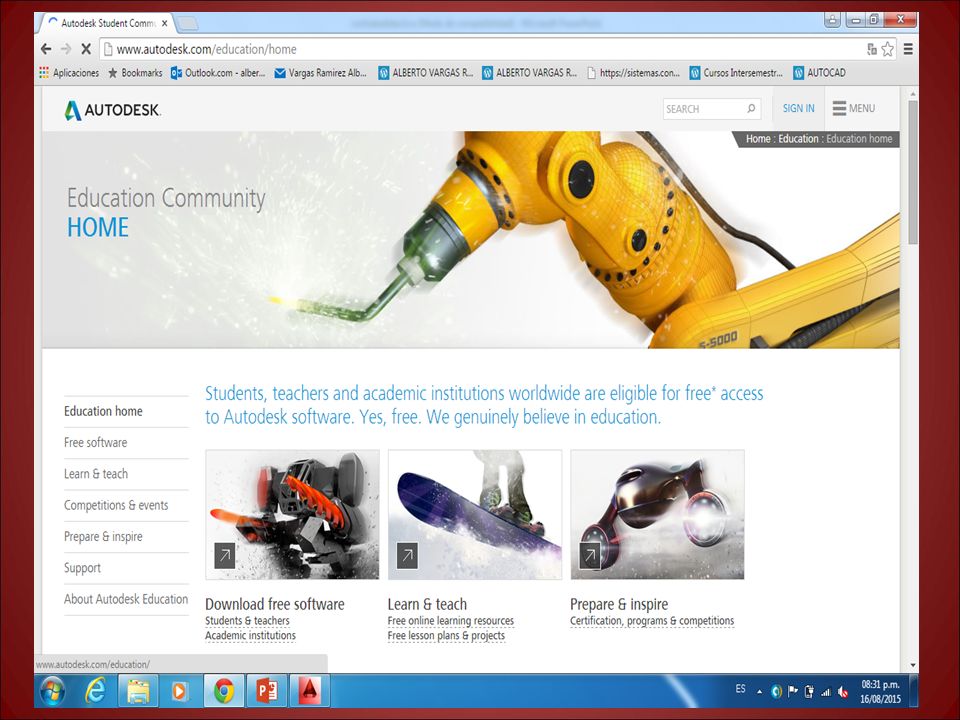
Task: Click arrow icon on the robot image
Action: 225,555
